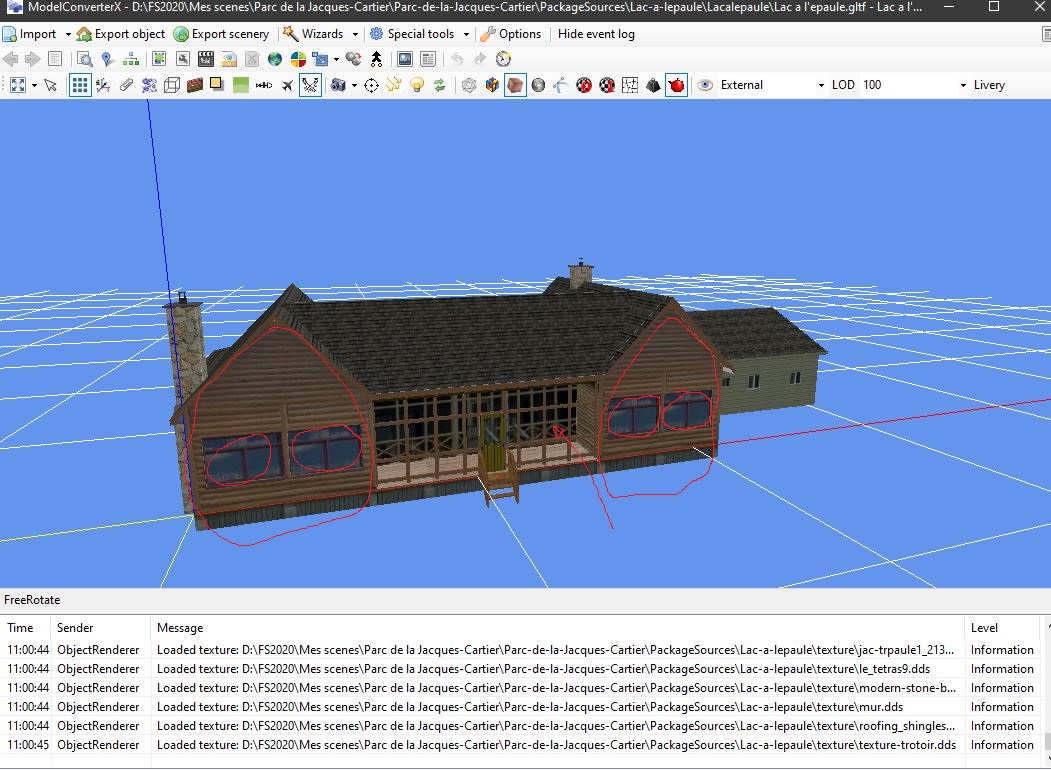The height and width of the screenshot is (770, 1051).
Task: Click the black tree arrow icon
Action: pos(377,59)
